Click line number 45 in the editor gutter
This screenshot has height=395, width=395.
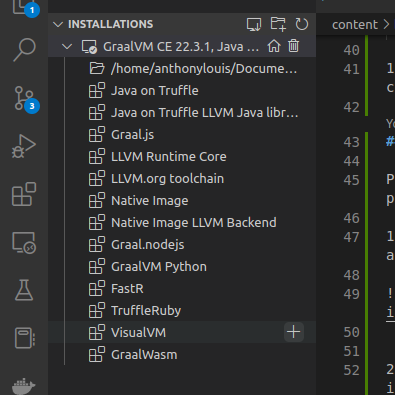pyautogui.click(x=351, y=180)
